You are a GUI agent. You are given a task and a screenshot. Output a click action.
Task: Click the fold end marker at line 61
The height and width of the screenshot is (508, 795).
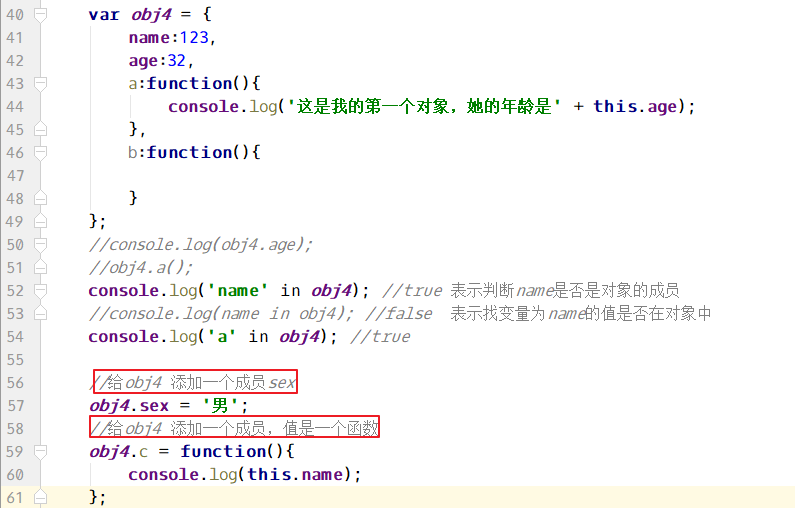tap(41, 497)
